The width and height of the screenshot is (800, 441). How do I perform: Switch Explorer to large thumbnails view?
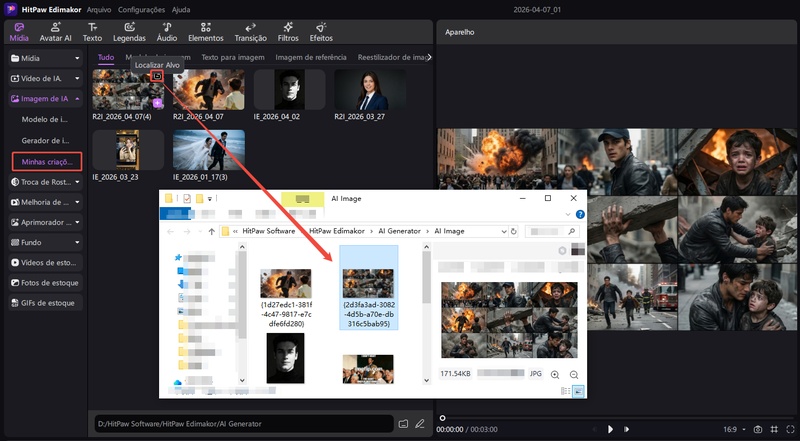[x=579, y=392]
